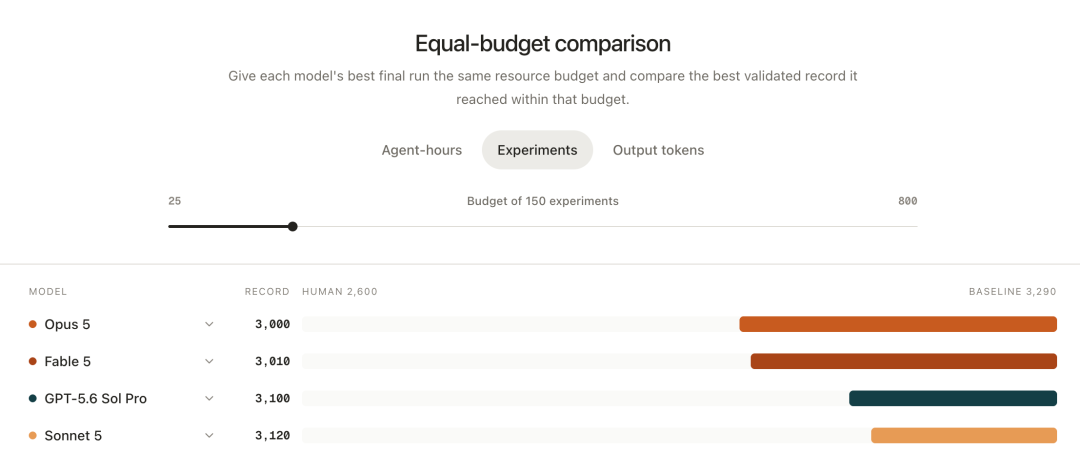Click the Fable 5 dark red bar

pyautogui.click(x=904, y=362)
